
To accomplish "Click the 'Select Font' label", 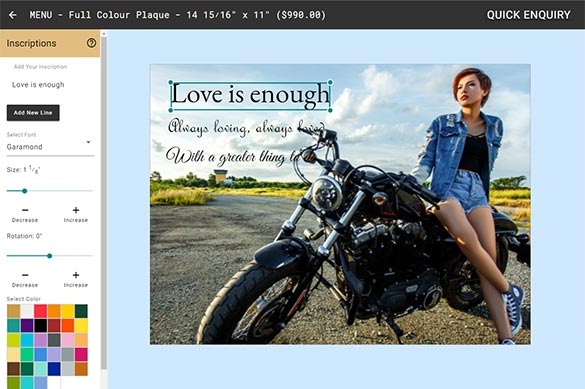I will pyautogui.click(x=21, y=135).
